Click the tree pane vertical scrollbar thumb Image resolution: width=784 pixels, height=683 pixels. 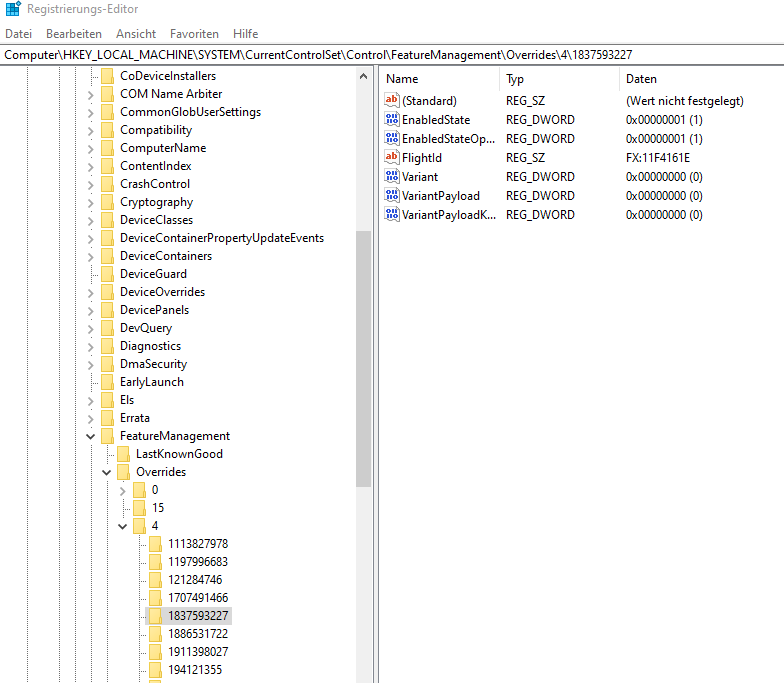[364, 358]
